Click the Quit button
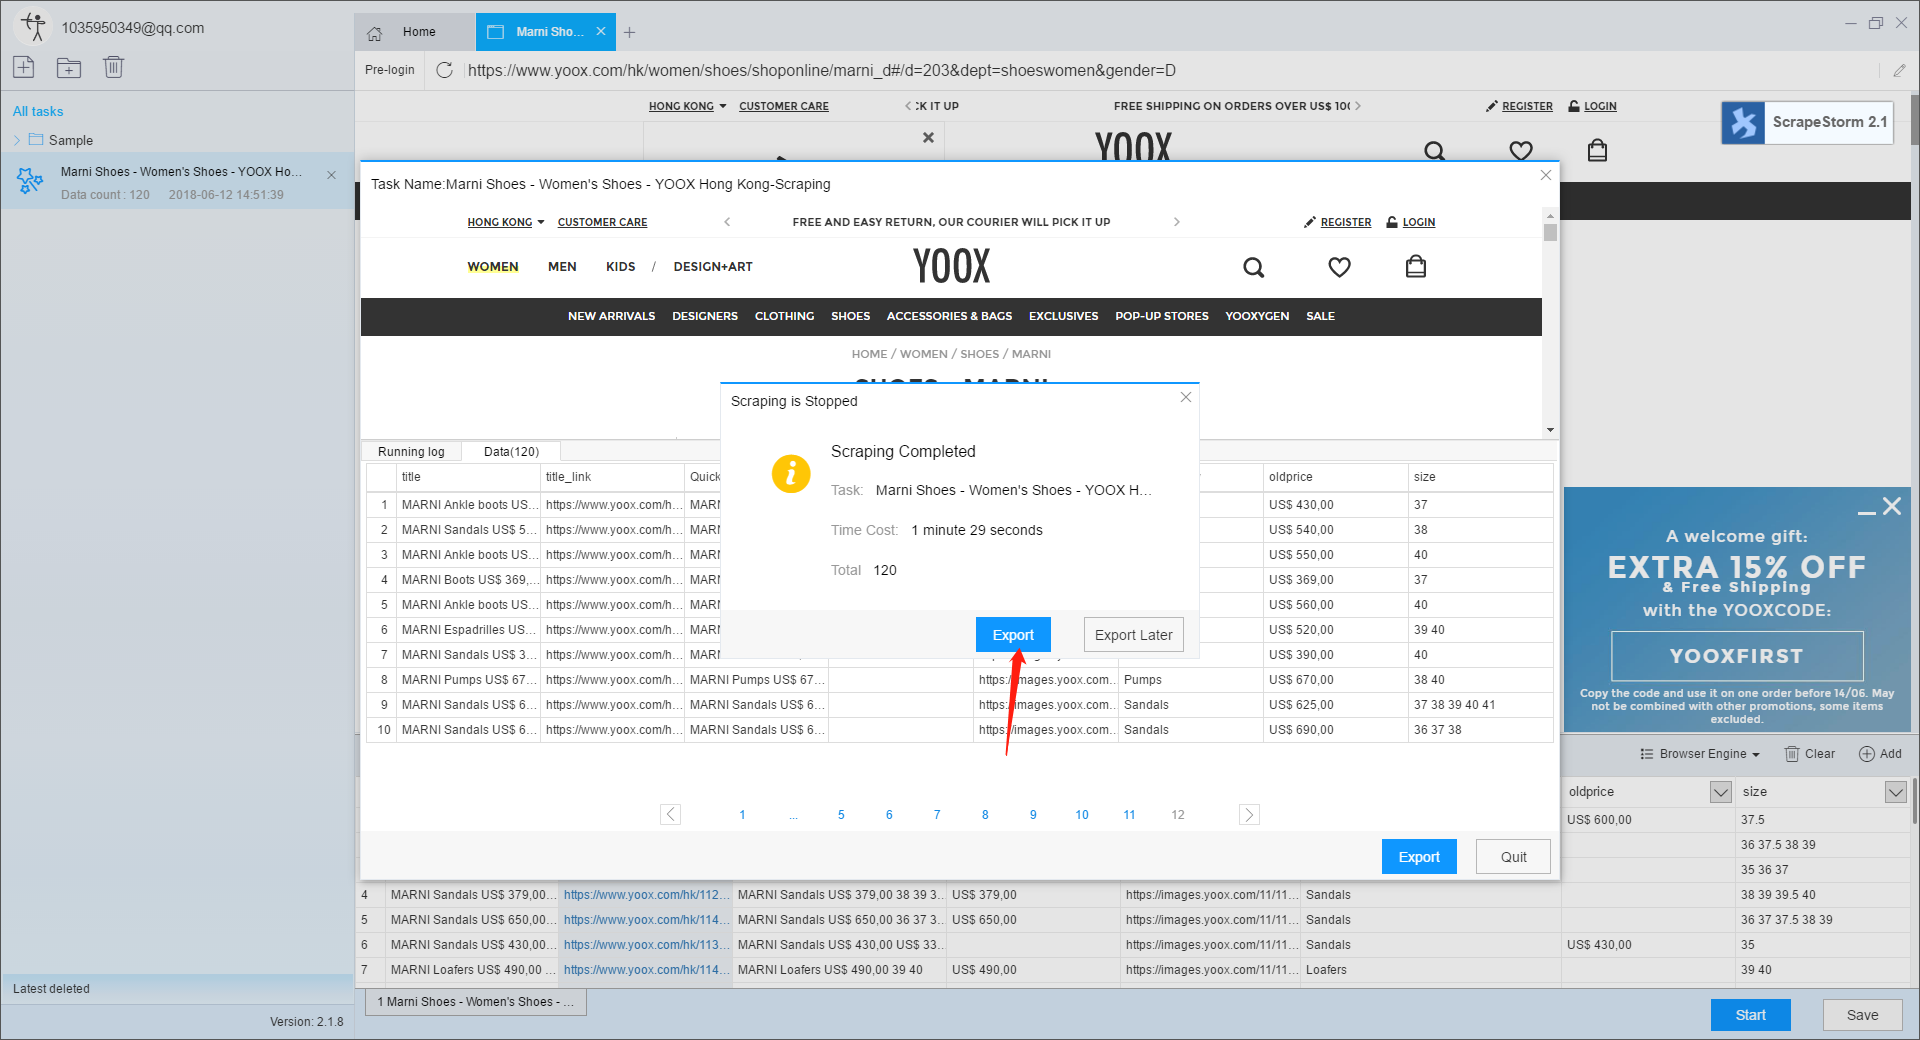This screenshot has width=1920, height=1040. tap(1513, 857)
